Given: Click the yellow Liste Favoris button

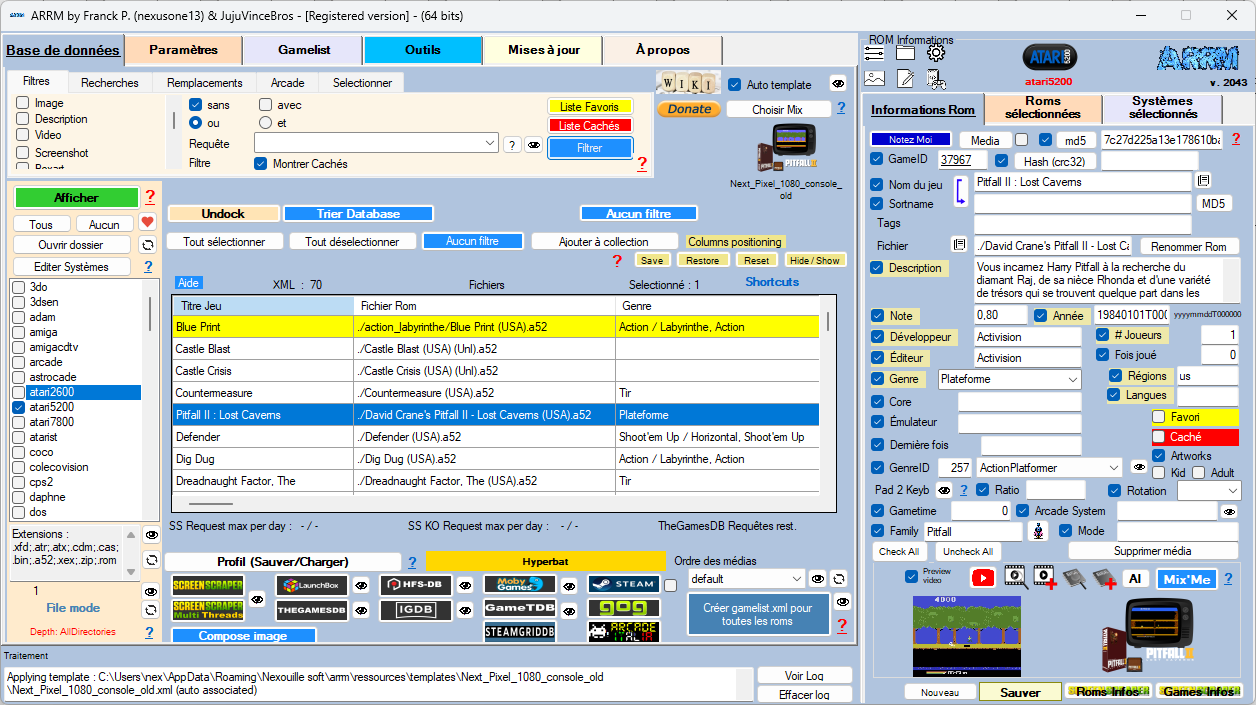Looking at the screenshot, I should 590,107.
